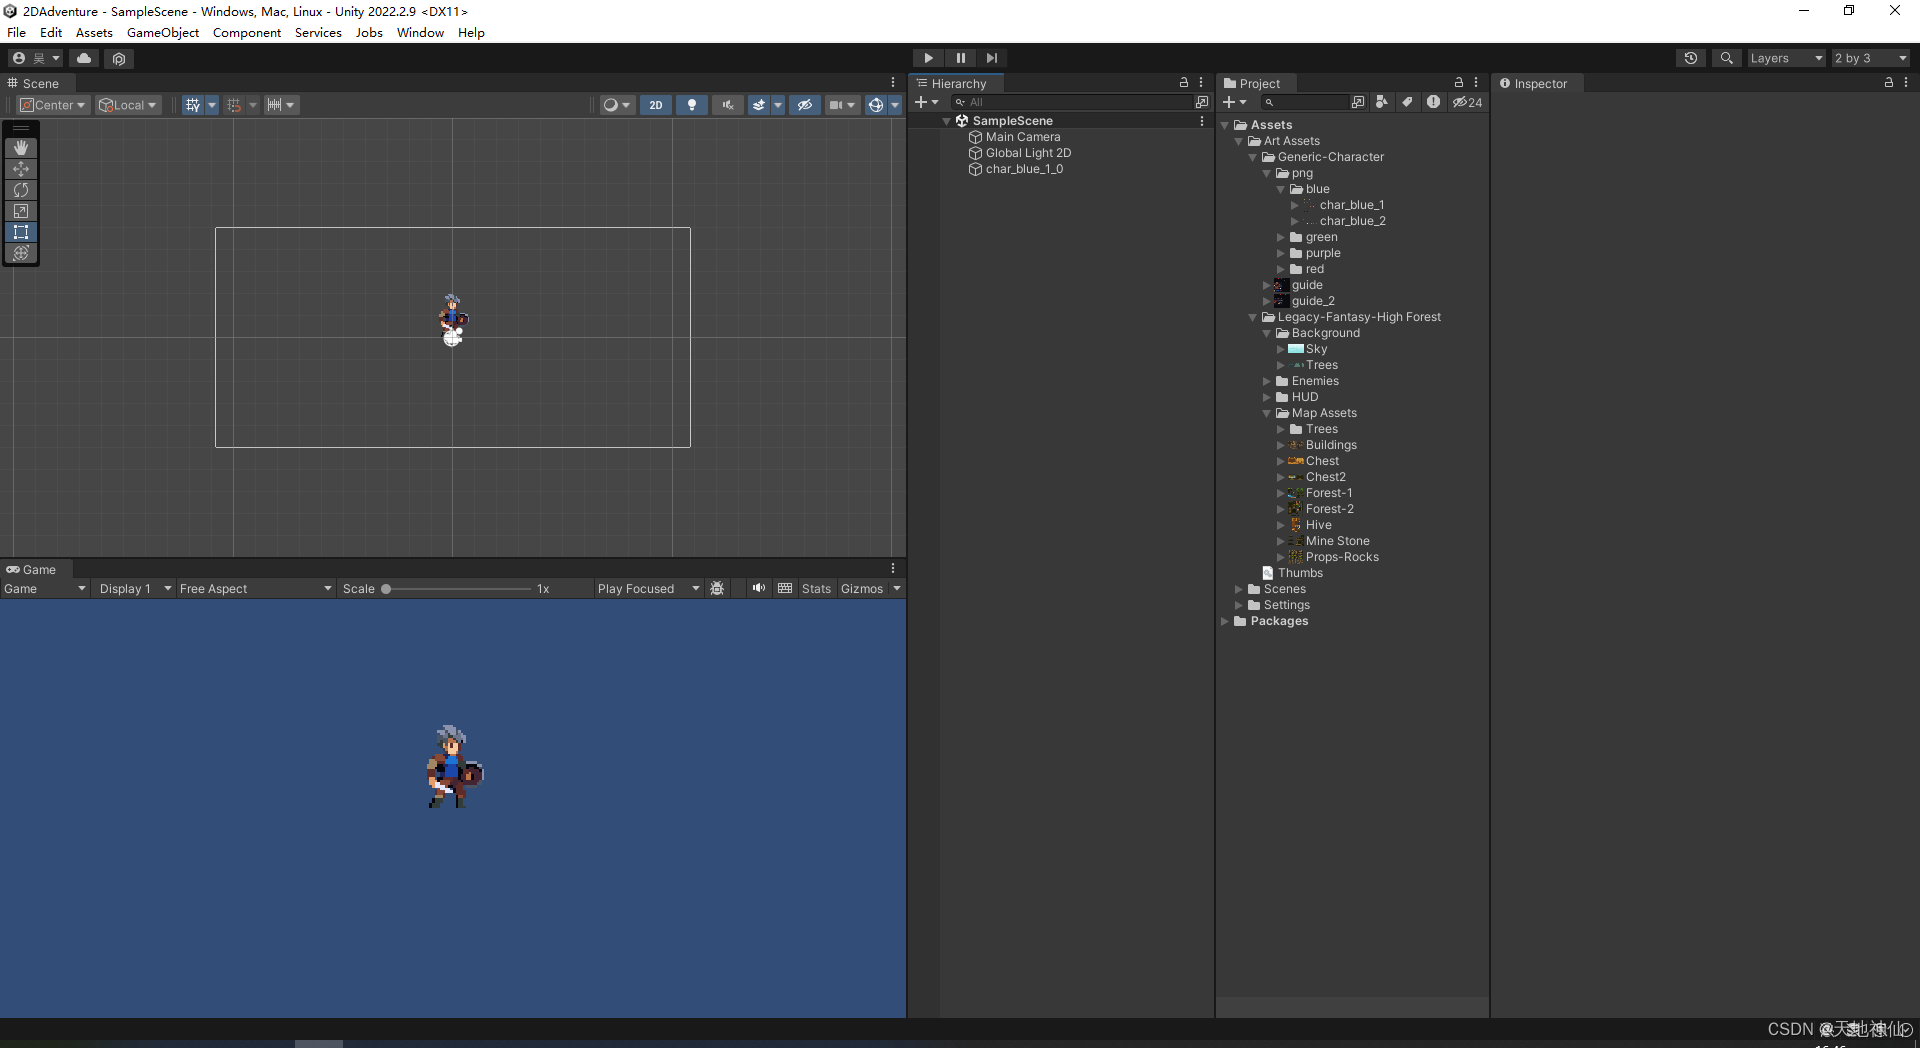Expand the Packages folder
The image size is (1920, 1048).
click(1224, 621)
